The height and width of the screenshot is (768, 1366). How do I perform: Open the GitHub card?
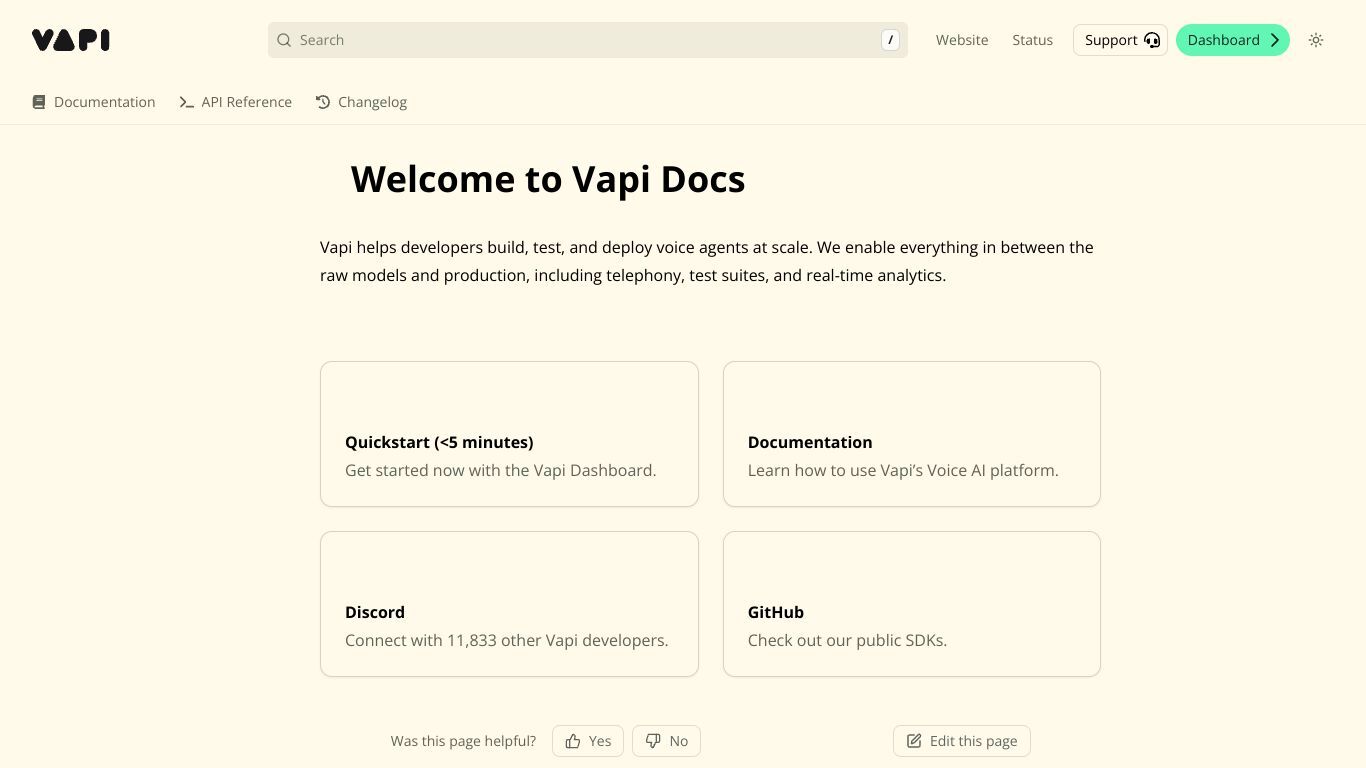[x=912, y=604]
